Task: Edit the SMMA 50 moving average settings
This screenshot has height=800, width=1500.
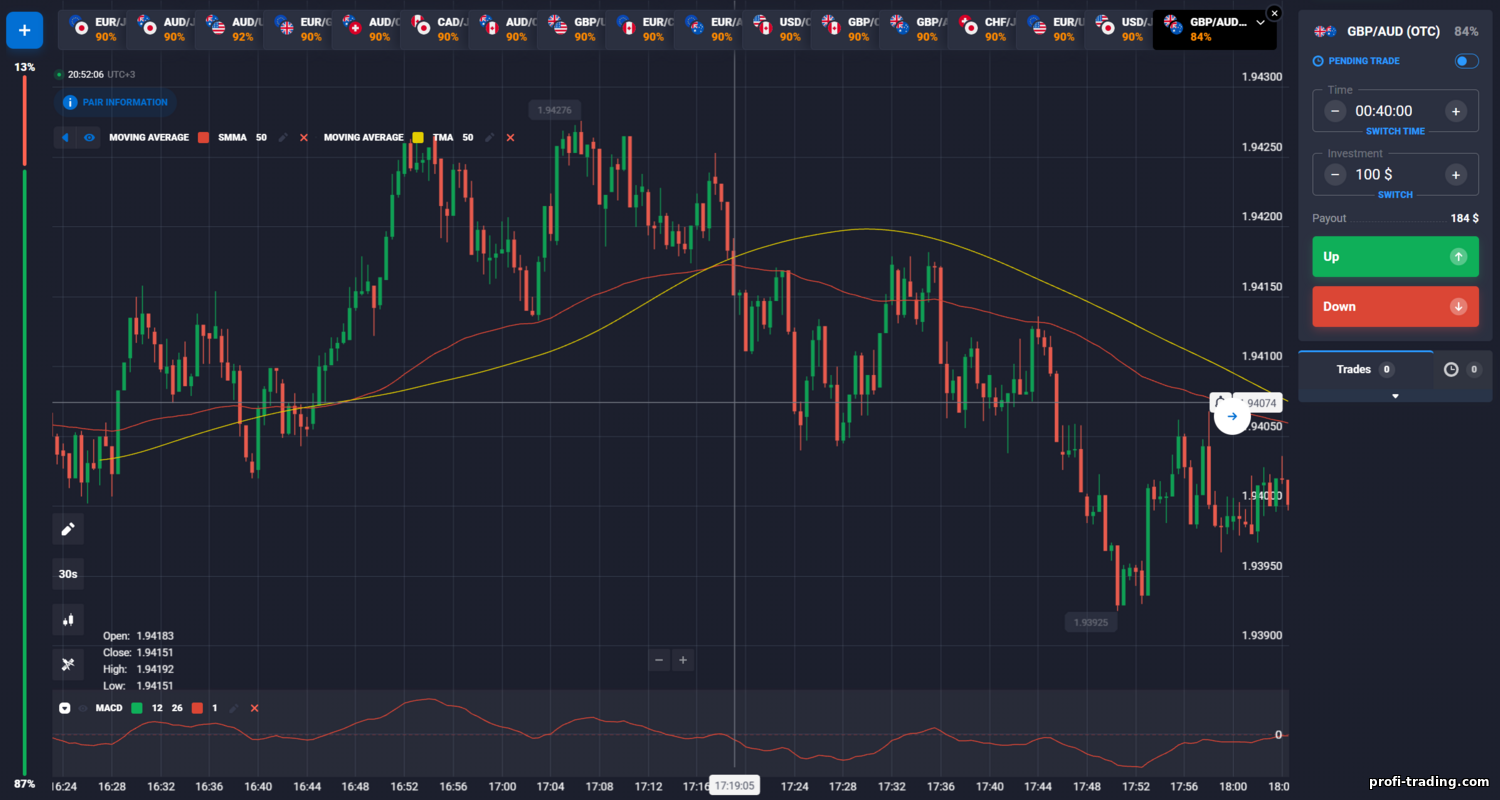Action: pos(283,137)
